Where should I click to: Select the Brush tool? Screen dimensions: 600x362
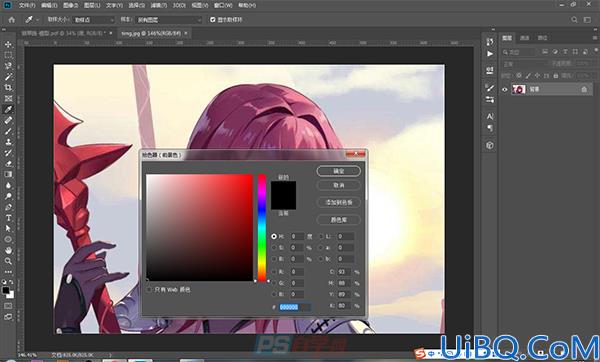tap(8, 131)
